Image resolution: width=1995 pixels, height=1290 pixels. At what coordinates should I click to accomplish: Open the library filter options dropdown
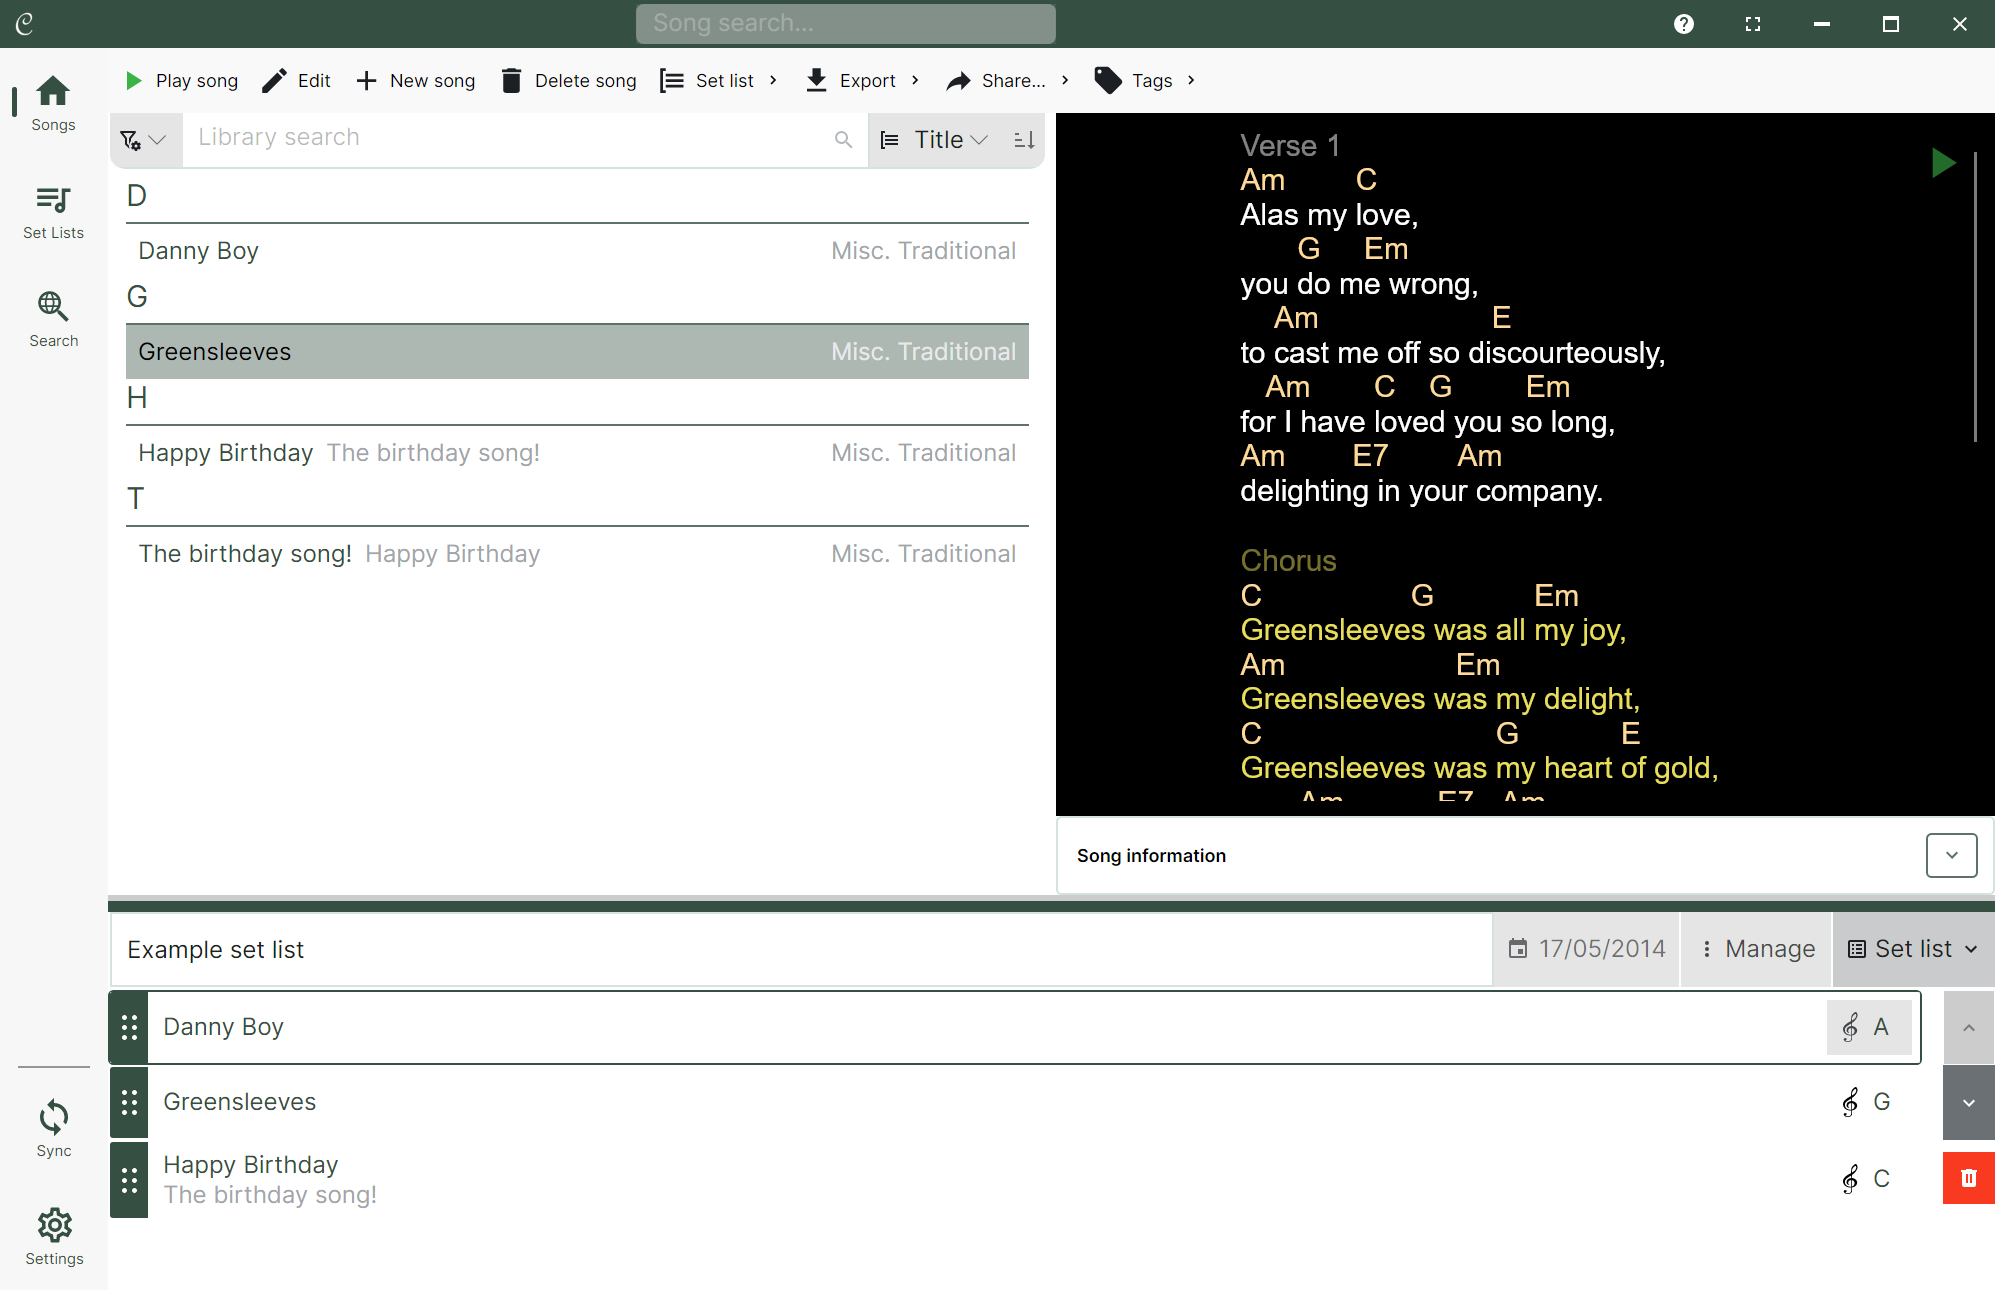coord(144,140)
